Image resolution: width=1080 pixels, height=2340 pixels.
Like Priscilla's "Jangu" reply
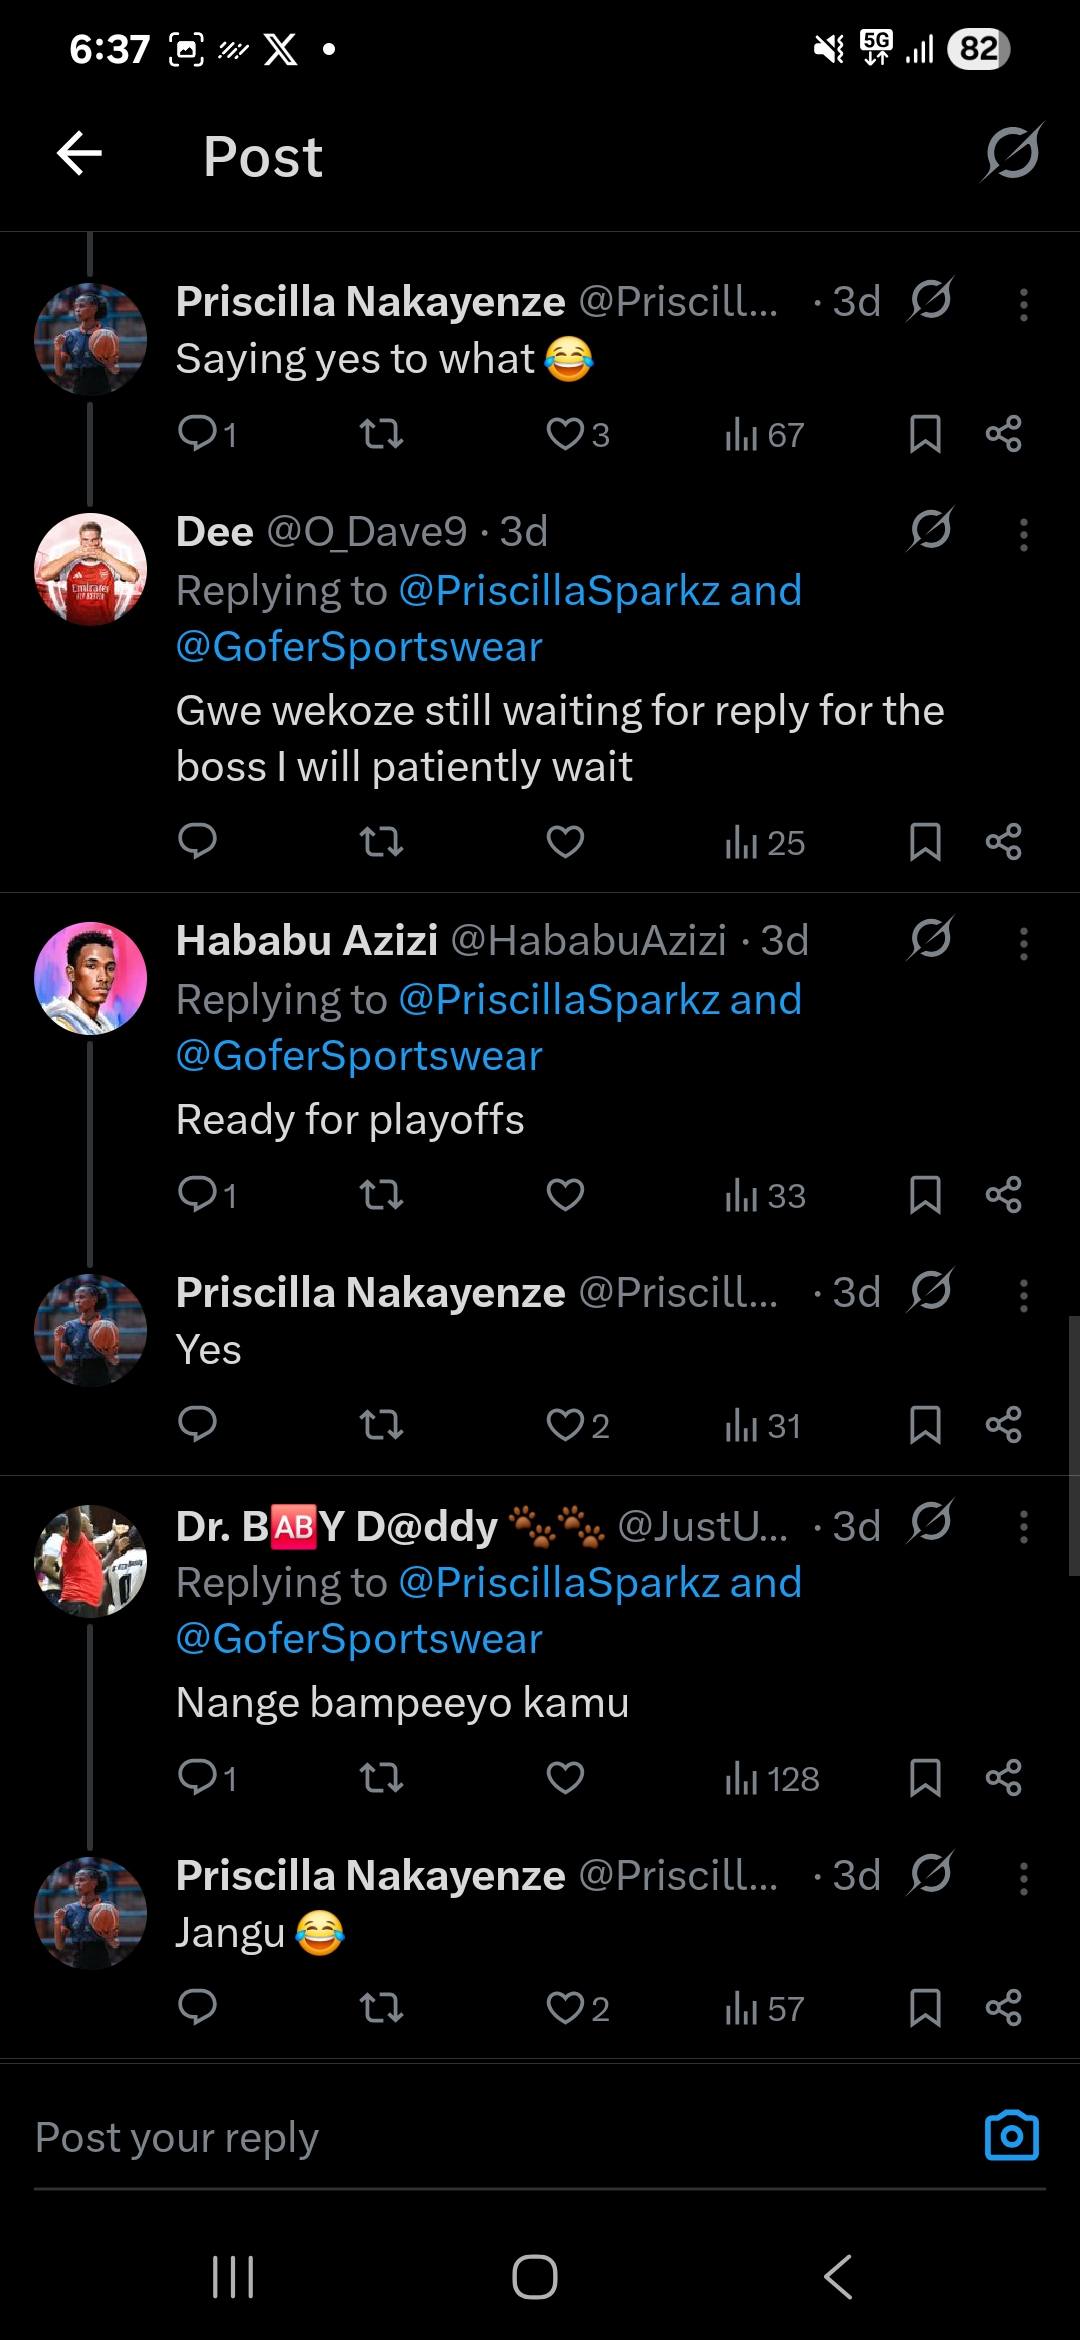(x=565, y=2007)
